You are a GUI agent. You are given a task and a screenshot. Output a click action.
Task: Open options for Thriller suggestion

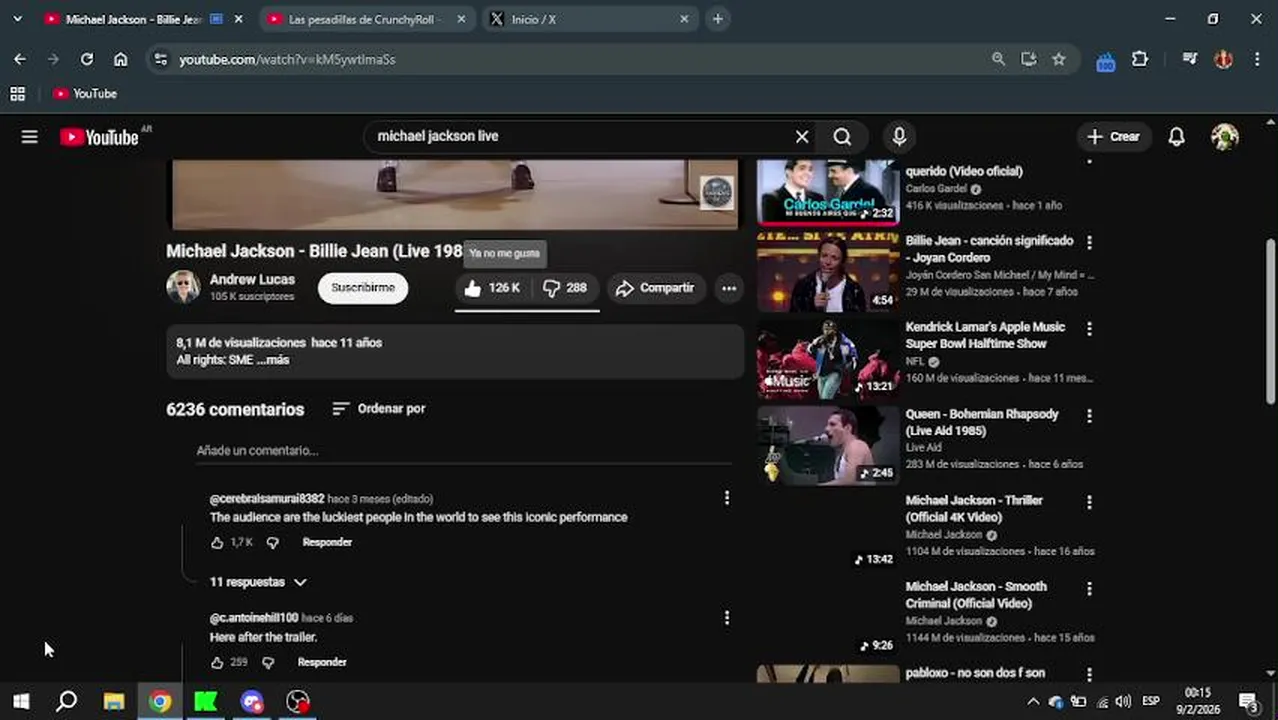1089,502
